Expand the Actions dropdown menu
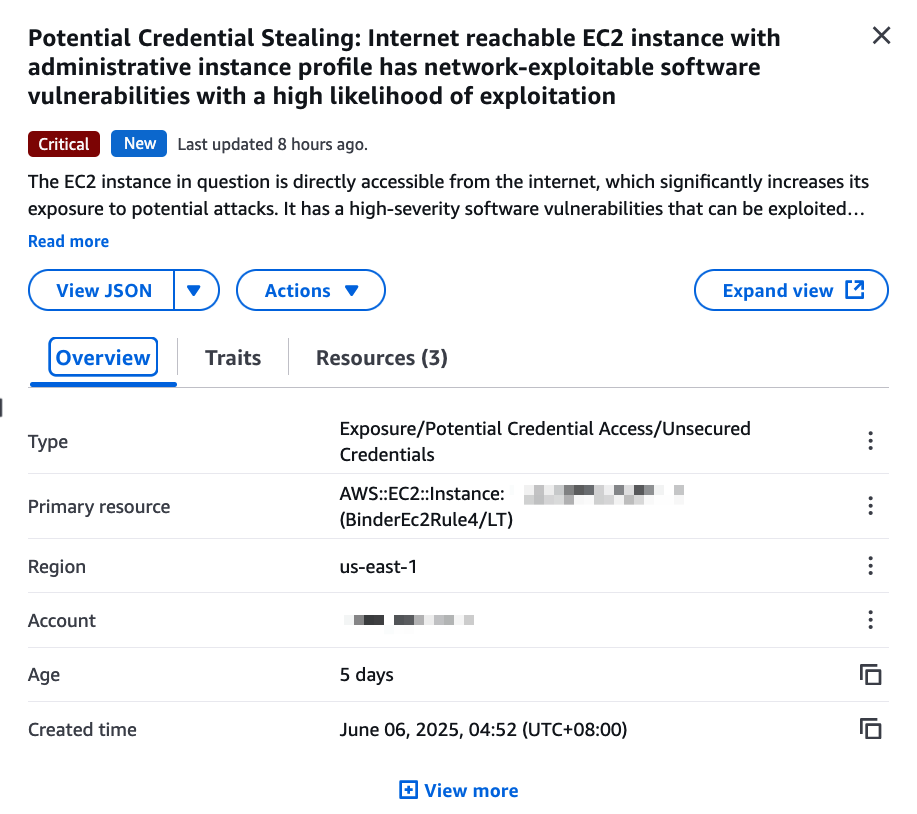Viewport: 917px width, 814px height. click(x=311, y=290)
